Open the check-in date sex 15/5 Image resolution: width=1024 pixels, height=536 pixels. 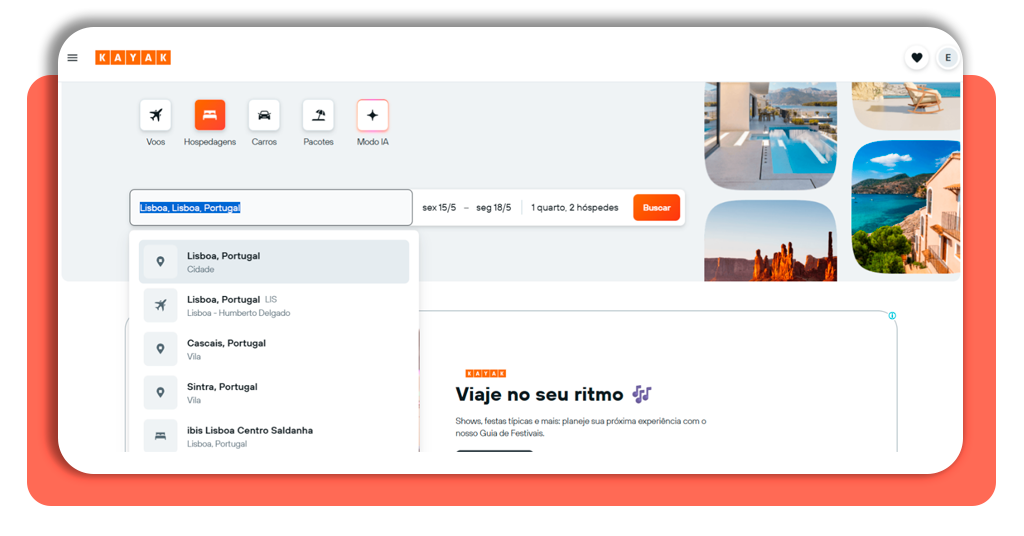tap(439, 208)
